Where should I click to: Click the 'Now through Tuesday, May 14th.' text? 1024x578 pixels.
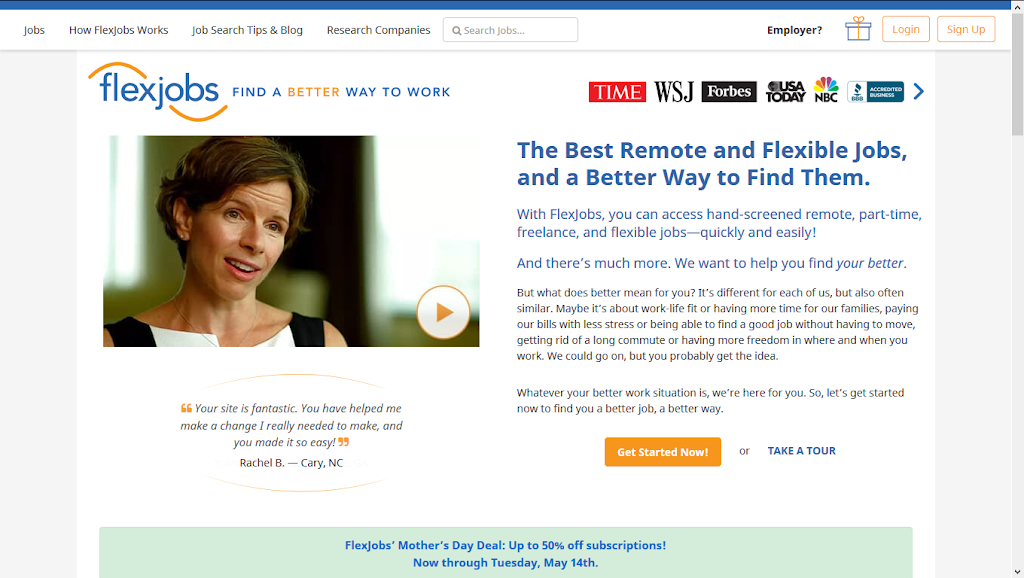click(x=505, y=562)
